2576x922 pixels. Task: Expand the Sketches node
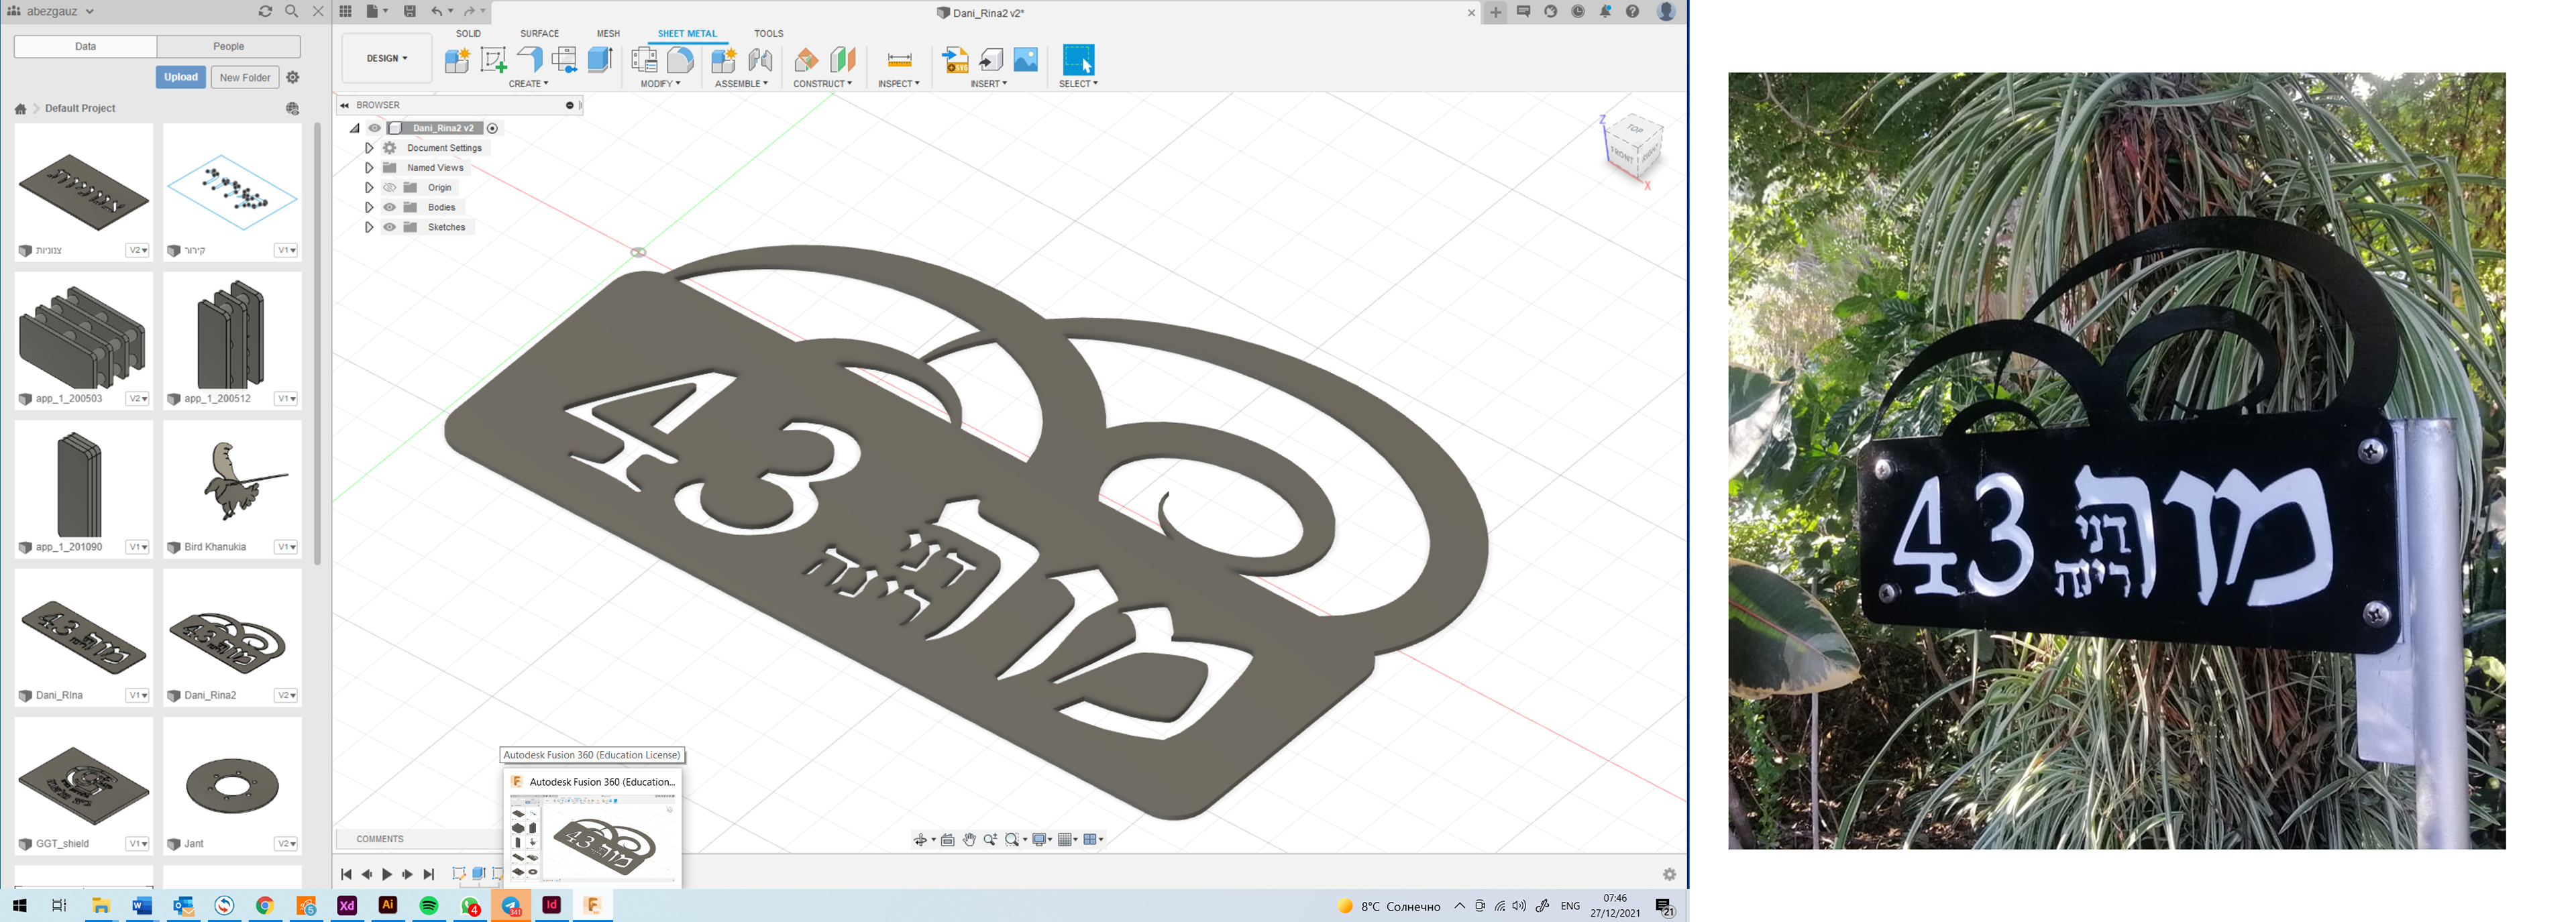coord(369,228)
